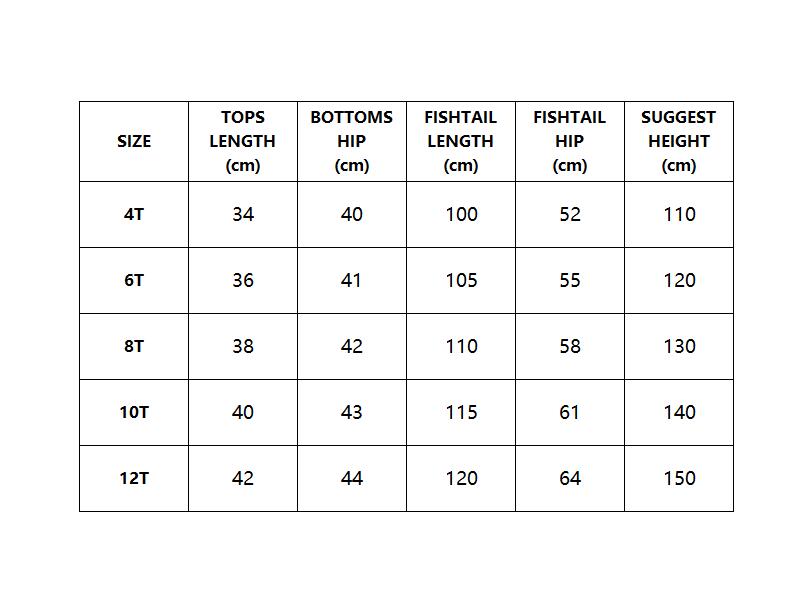Select the FISHTAIL LENGTH (cm) header
The image size is (799, 609).
pyautogui.click(x=461, y=141)
